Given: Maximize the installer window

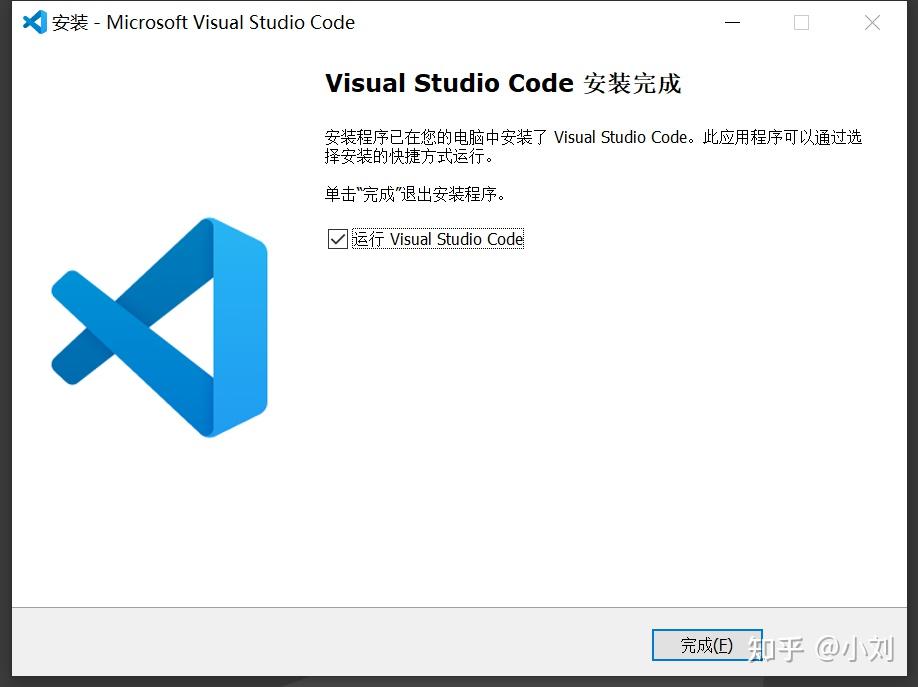Looking at the screenshot, I should (801, 22).
